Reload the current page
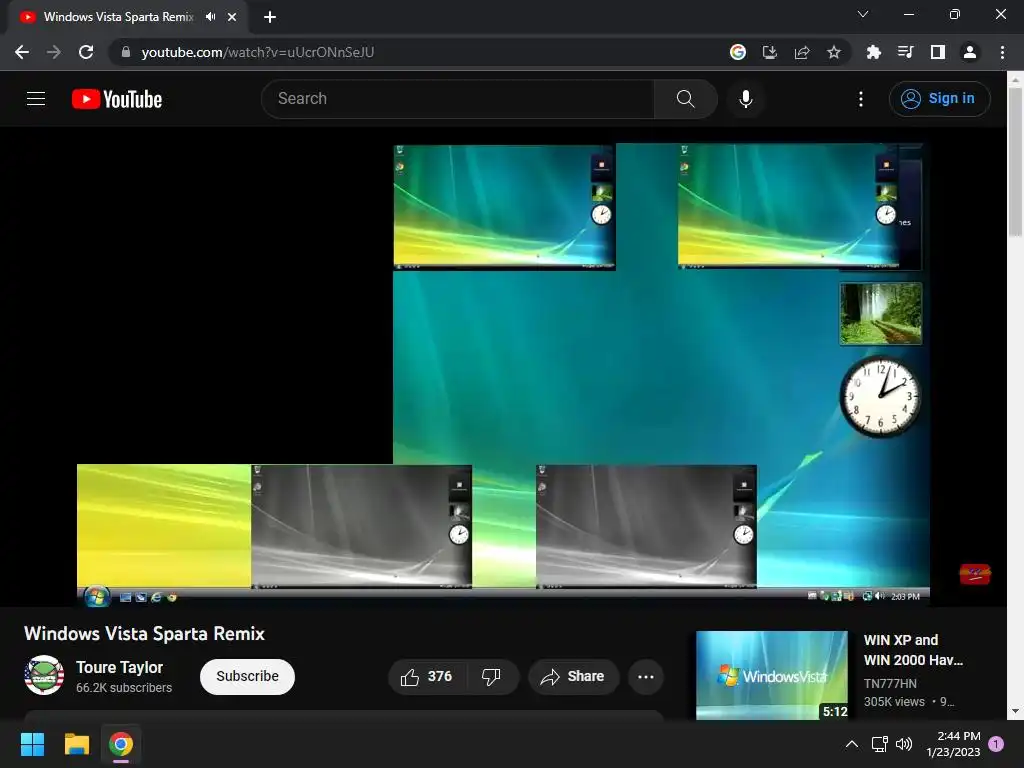Image resolution: width=1024 pixels, height=768 pixels. 86,52
